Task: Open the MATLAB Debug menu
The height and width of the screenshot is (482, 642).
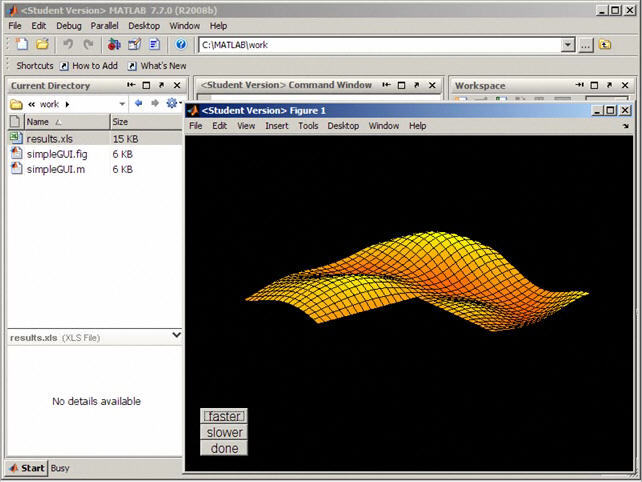Action: [69, 26]
